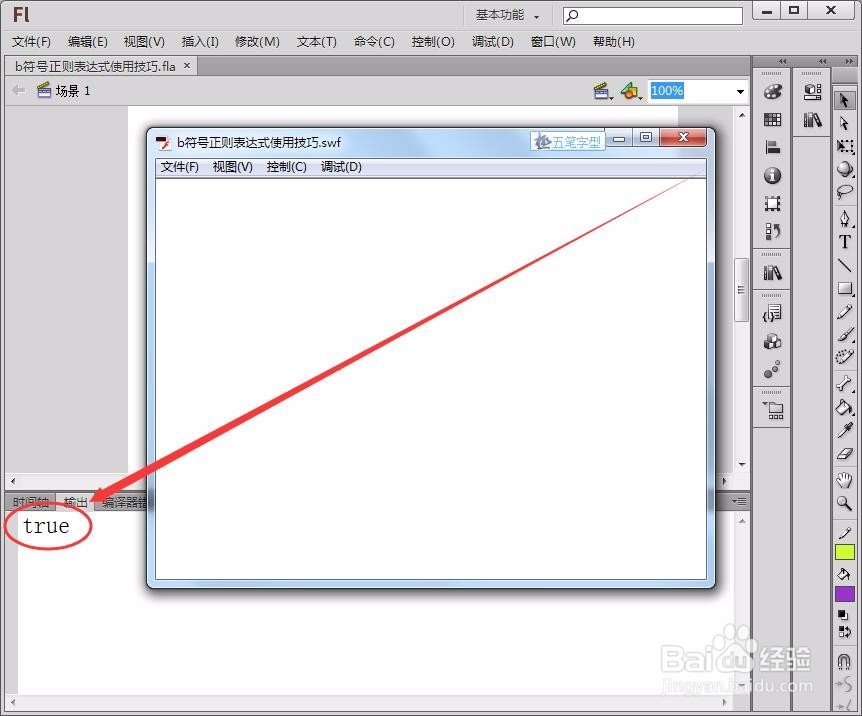This screenshot has width=862, height=716.
Task: Select the Lasso tool
Action: tap(844, 191)
